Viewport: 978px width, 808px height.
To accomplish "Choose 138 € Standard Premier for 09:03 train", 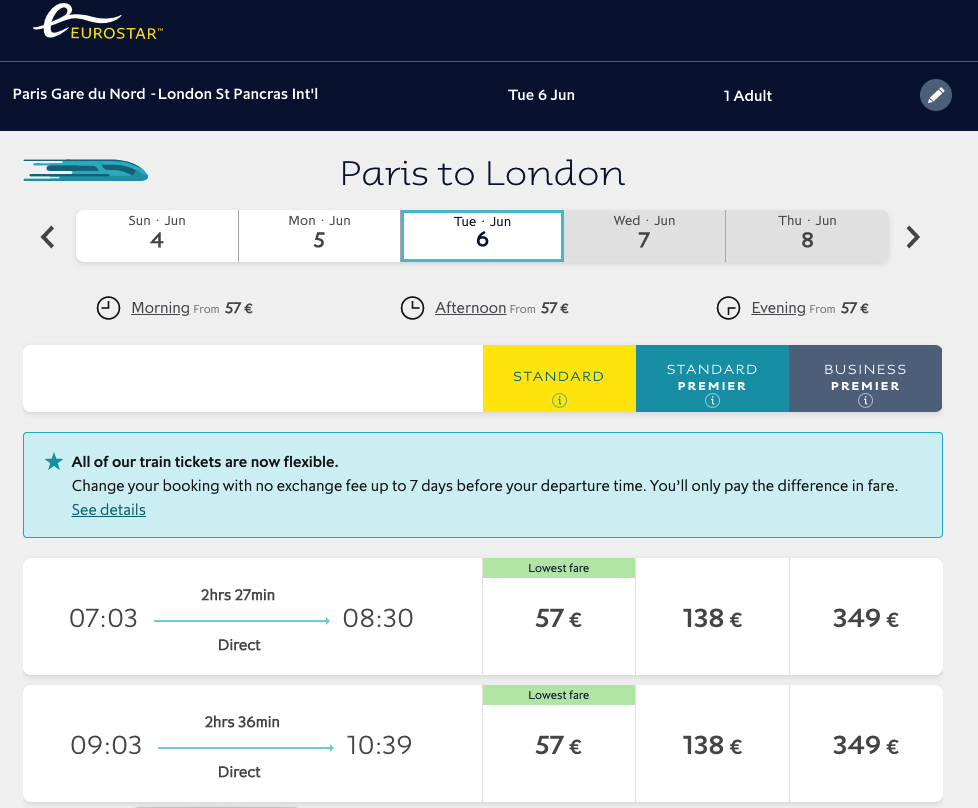I will (x=712, y=745).
